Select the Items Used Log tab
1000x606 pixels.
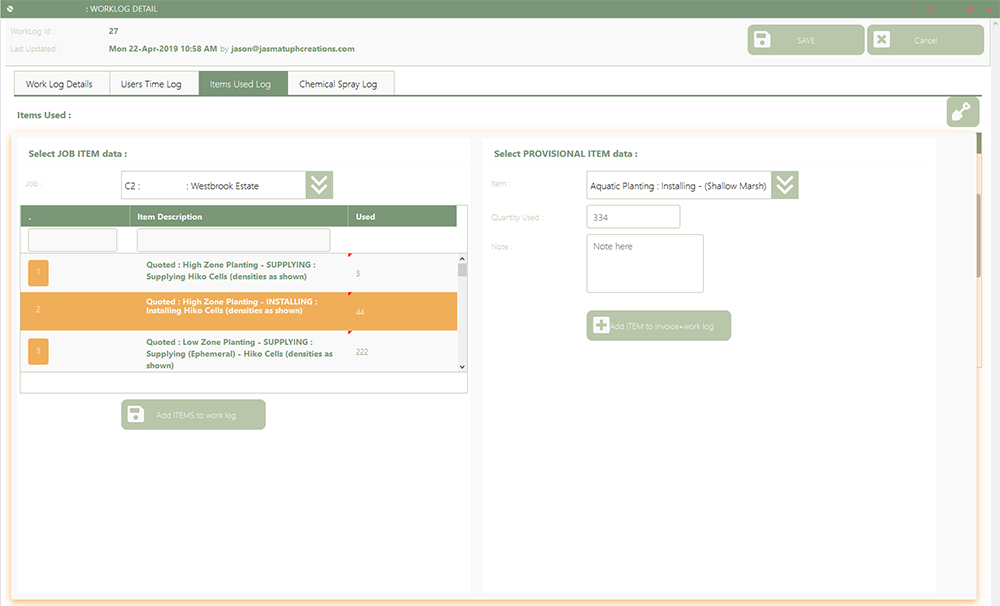point(244,84)
